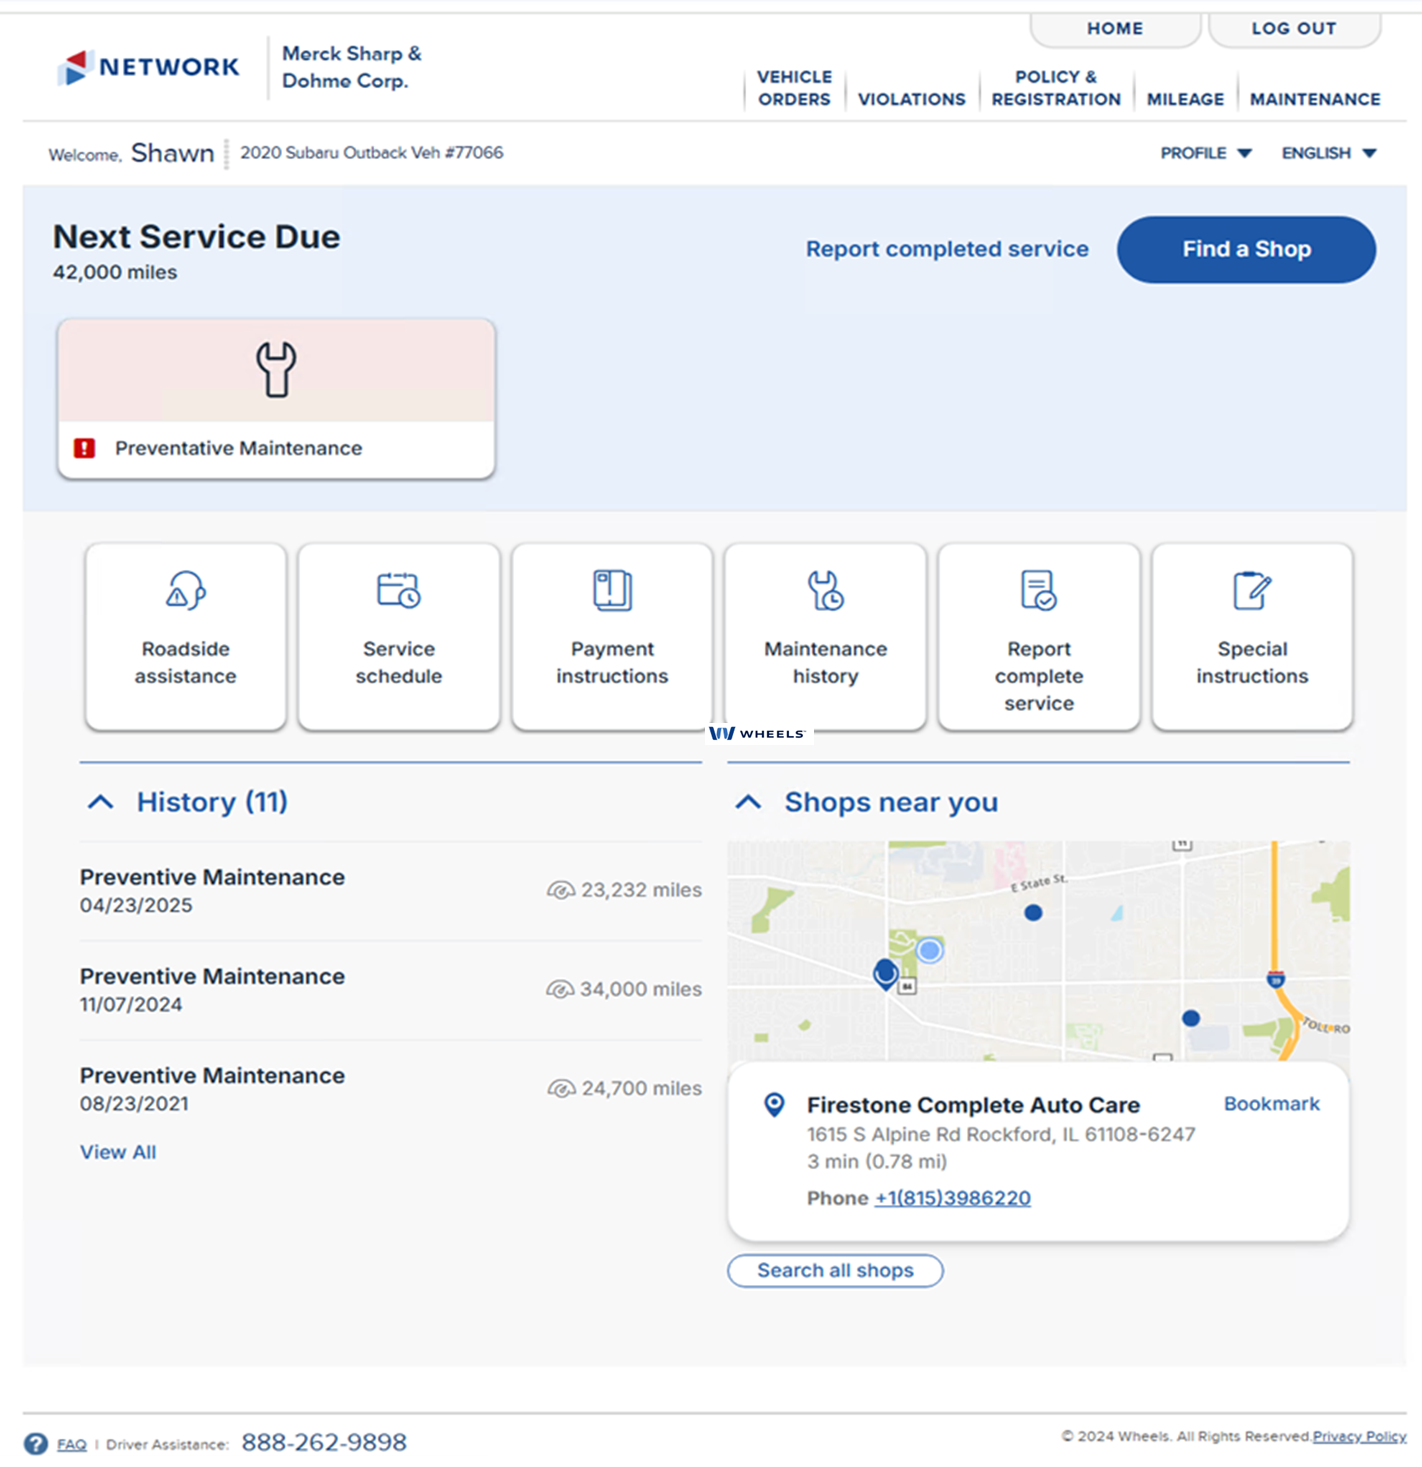The width and height of the screenshot is (1422, 1467).
Task: Open the FAQ help icon in footer
Action: (x=36, y=1443)
